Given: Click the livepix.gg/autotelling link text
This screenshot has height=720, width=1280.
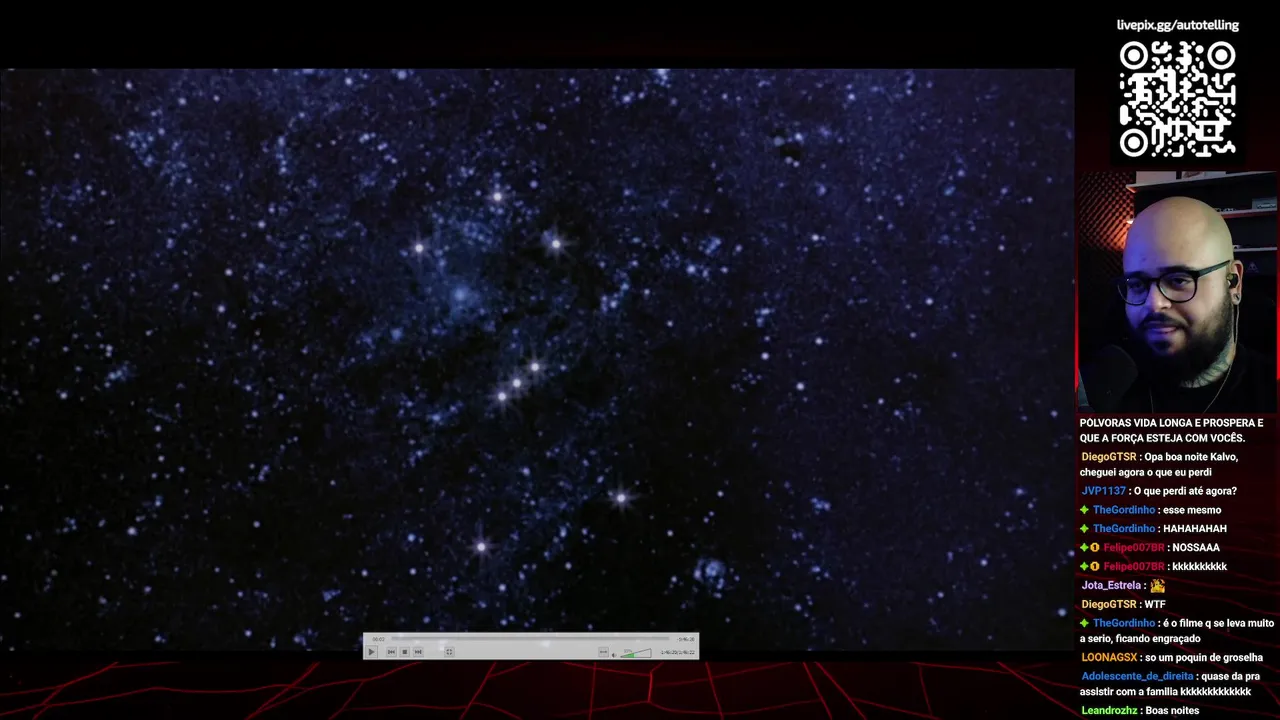Looking at the screenshot, I should pyautogui.click(x=1177, y=25).
